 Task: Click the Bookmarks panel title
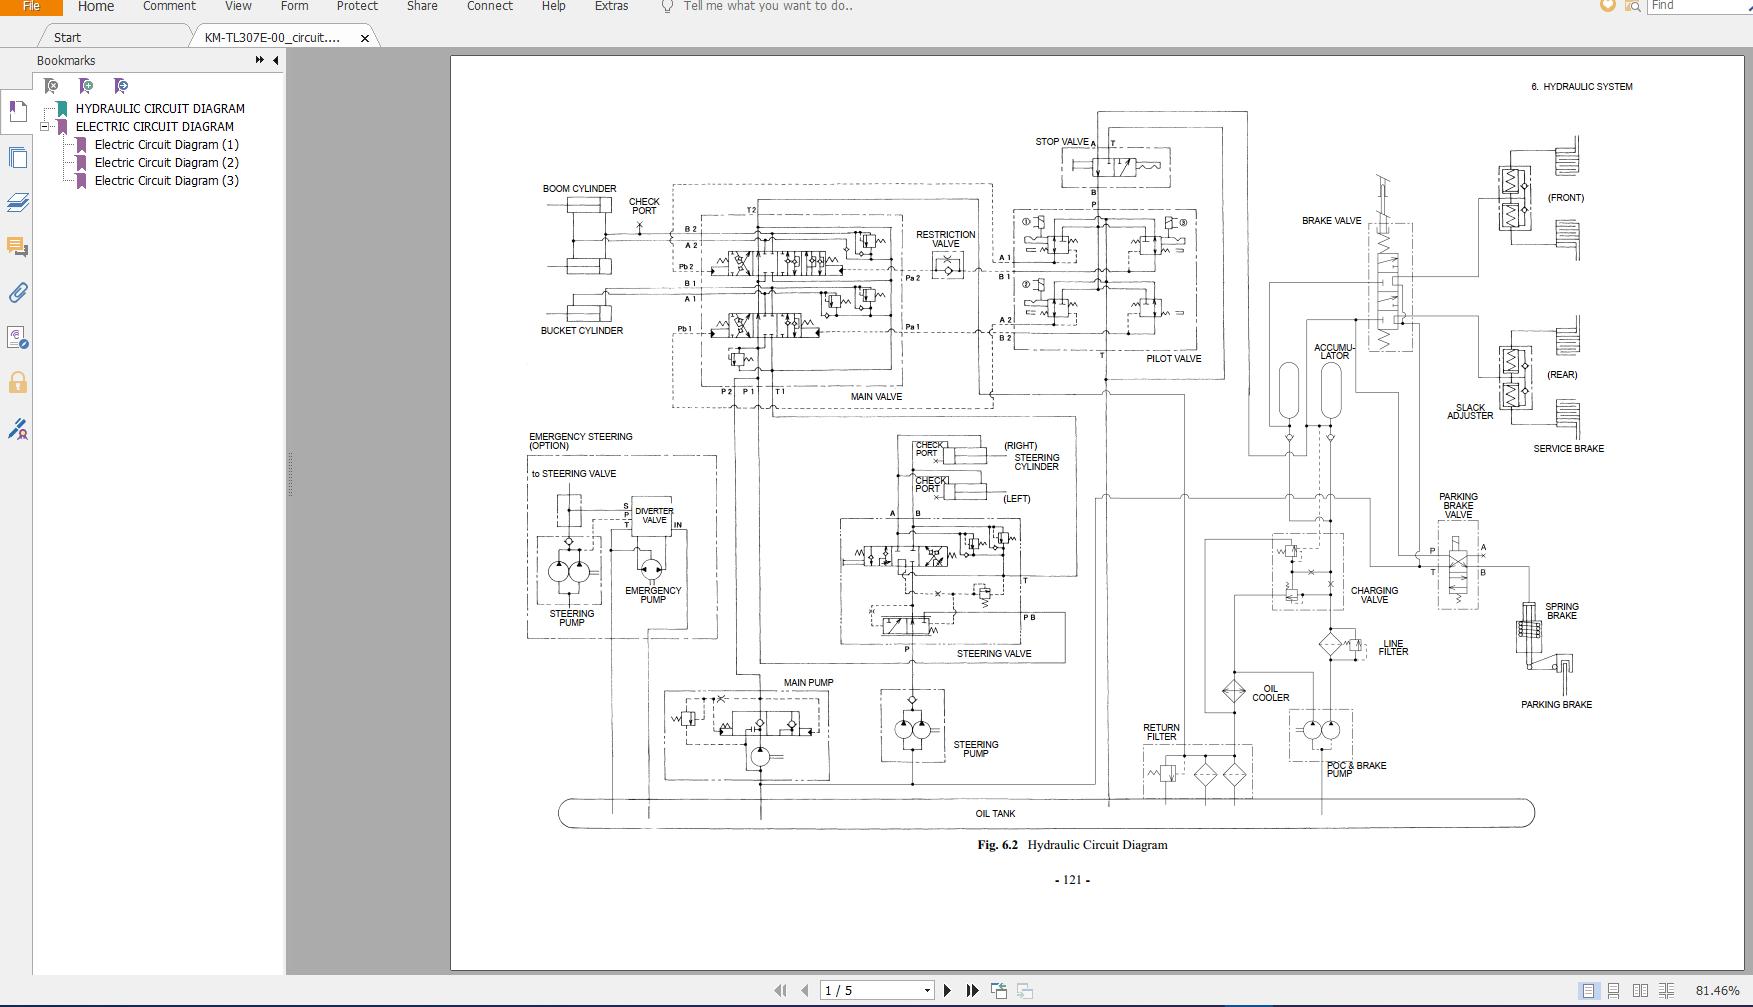(x=66, y=60)
